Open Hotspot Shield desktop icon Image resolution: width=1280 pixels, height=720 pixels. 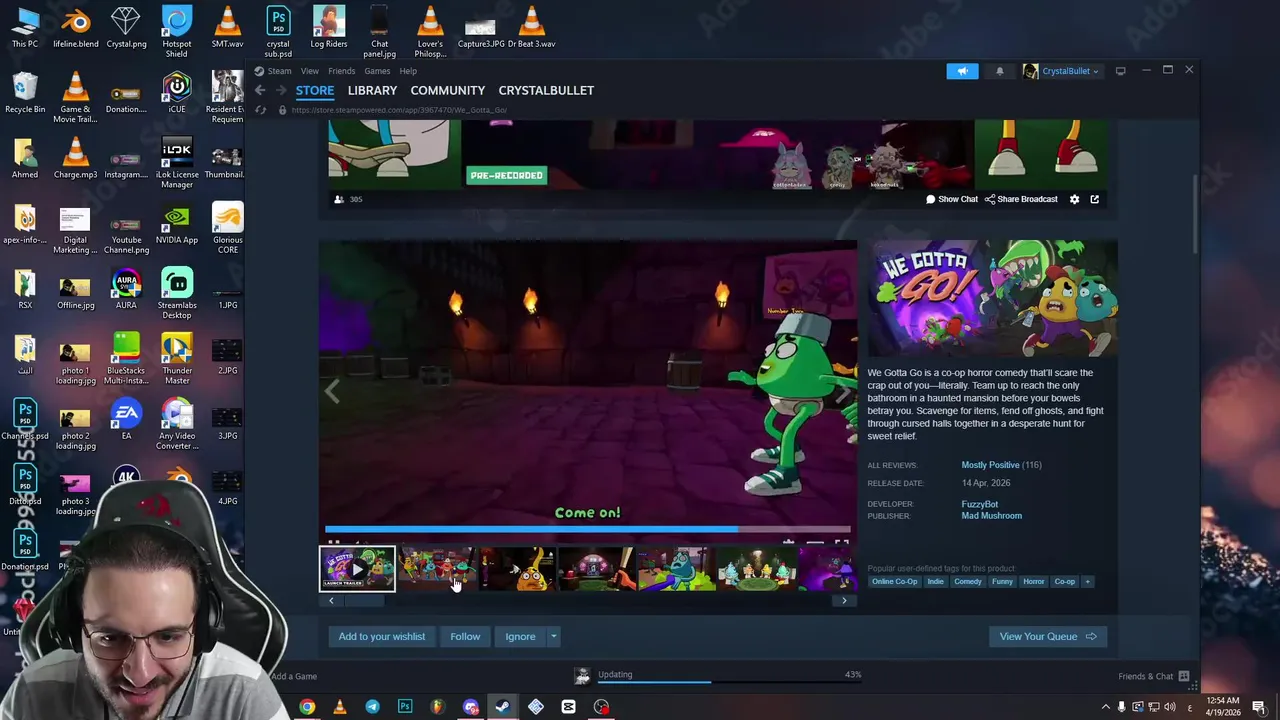click(177, 32)
